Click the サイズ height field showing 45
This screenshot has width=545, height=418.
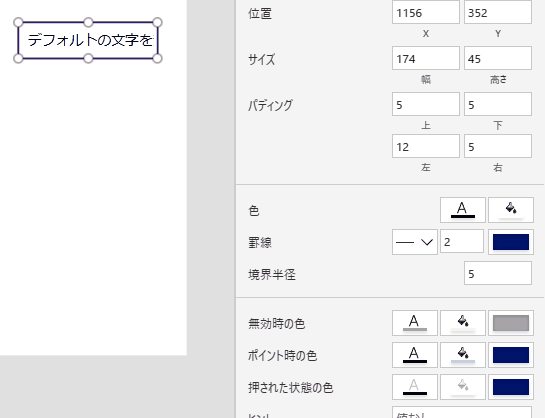tap(498, 58)
